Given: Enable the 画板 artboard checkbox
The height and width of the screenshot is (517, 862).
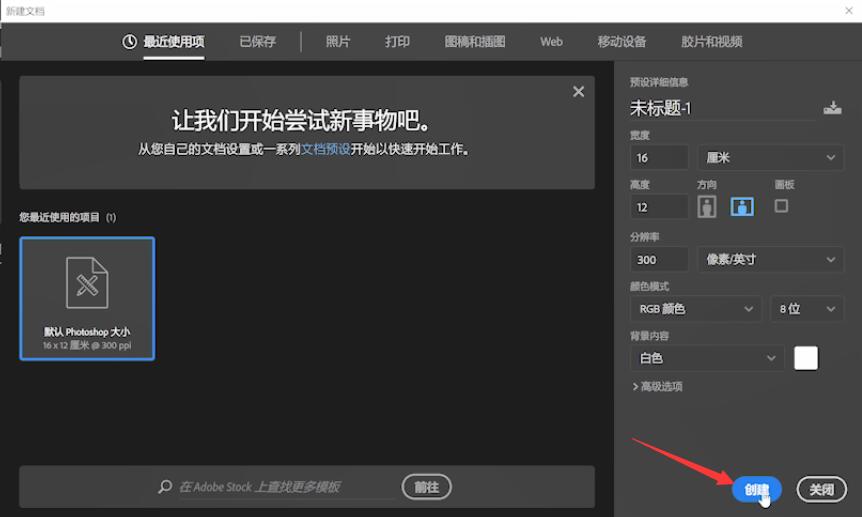Looking at the screenshot, I should pyautogui.click(x=781, y=206).
